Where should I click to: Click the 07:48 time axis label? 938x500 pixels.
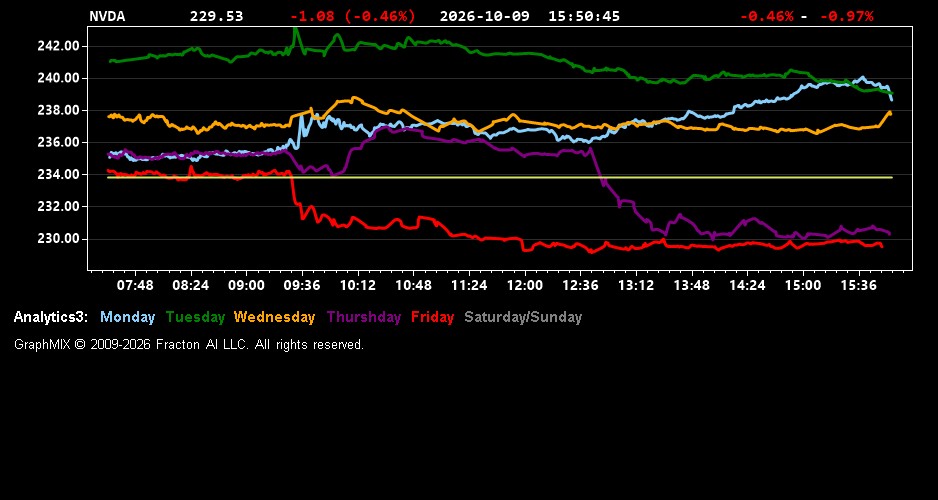(135, 286)
